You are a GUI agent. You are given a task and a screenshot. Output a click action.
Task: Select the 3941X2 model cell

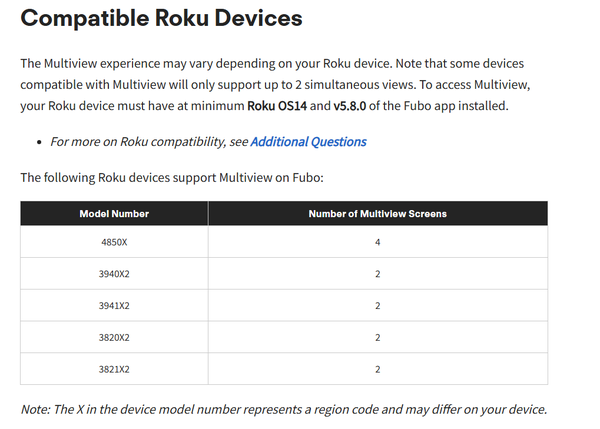coord(114,306)
